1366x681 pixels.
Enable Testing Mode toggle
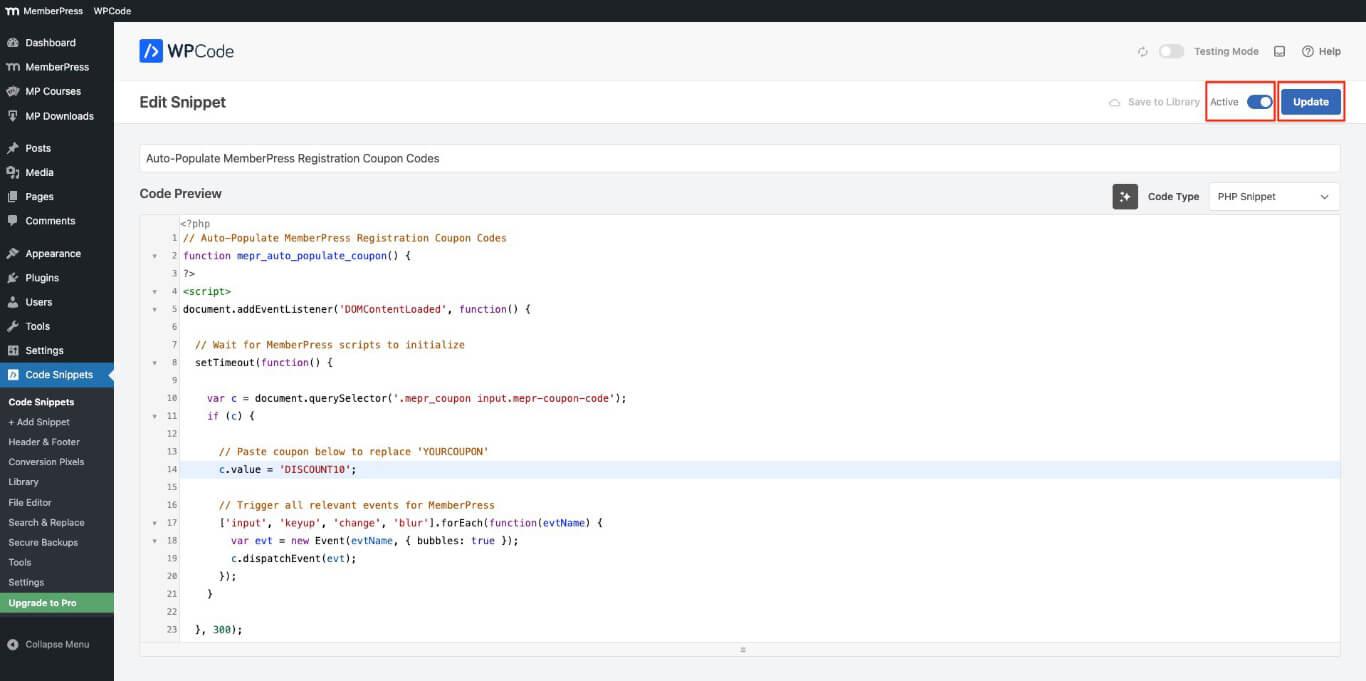coord(1171,51)
